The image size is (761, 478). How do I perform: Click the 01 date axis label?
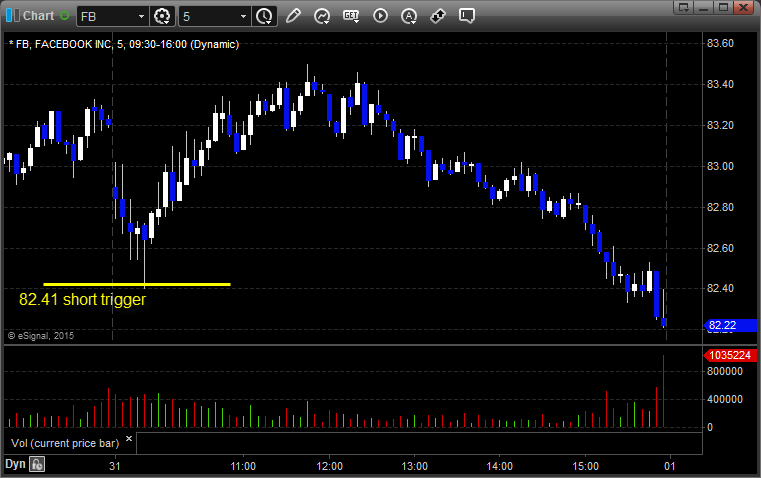670,466
